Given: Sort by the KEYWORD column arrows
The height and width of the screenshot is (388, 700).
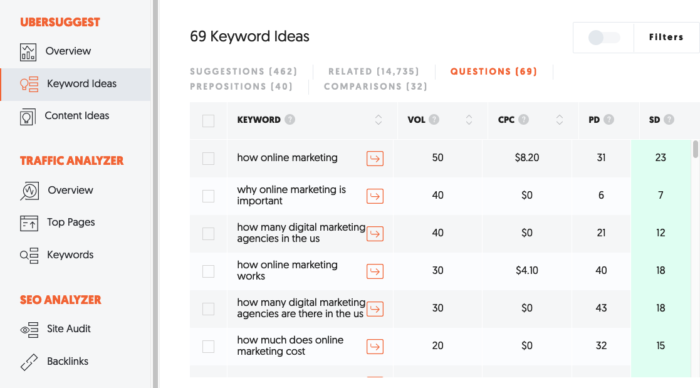Looking at the screenshot, I should click(x=378, y=120).
